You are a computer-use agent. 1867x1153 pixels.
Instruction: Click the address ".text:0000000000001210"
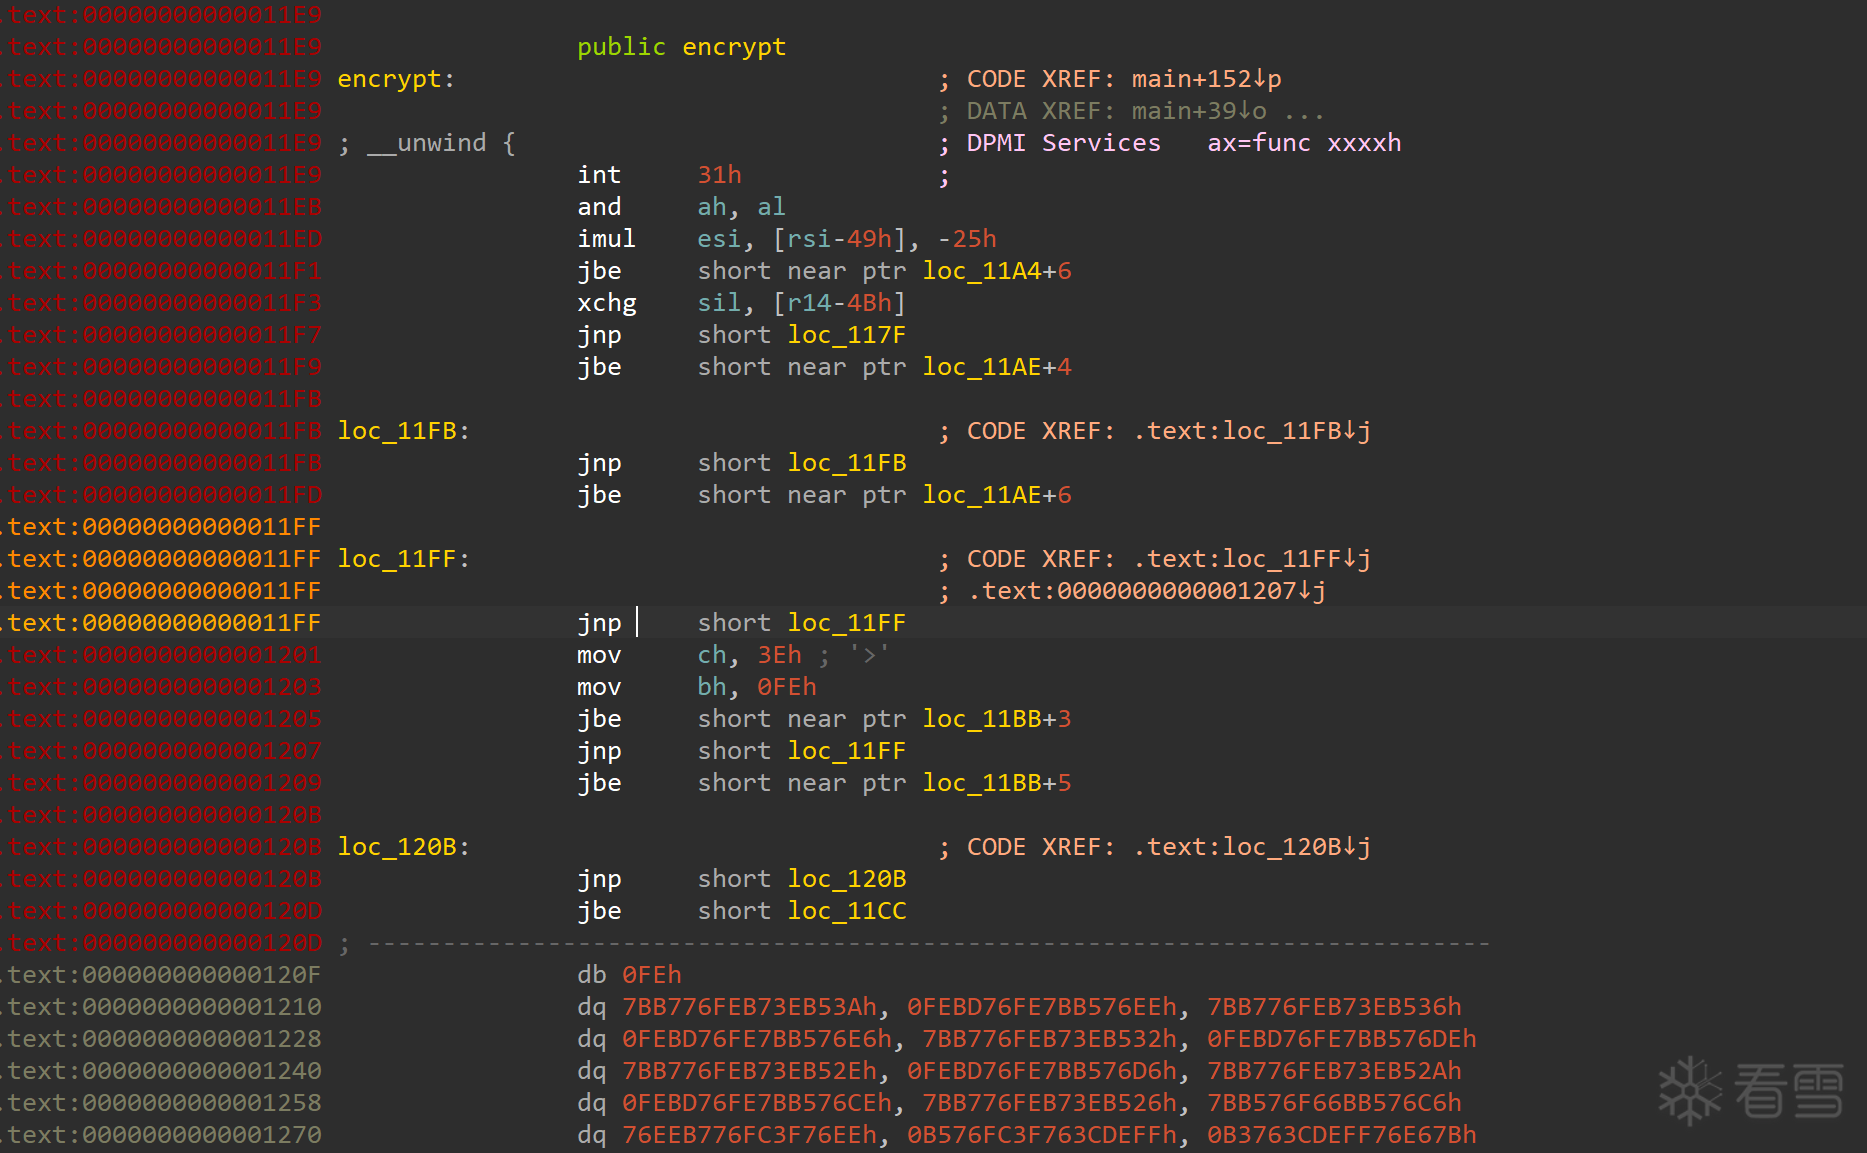coord(161,1007)
